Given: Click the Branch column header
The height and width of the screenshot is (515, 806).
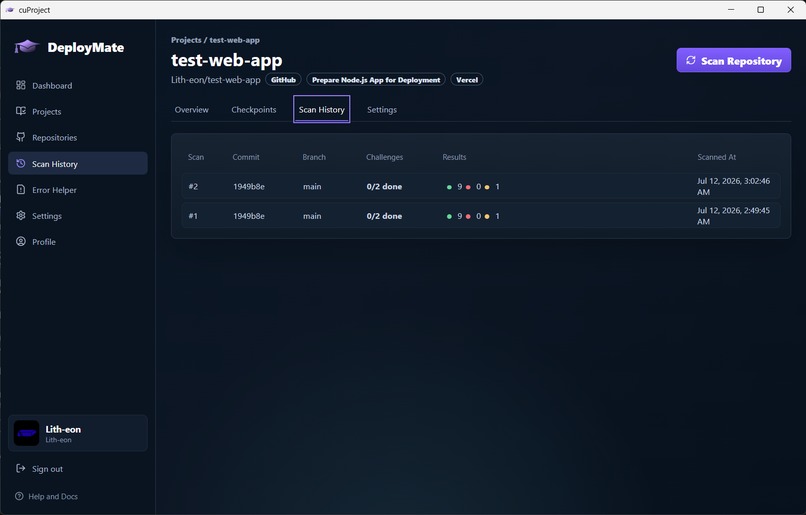Looking at the screenshot, I should coord(314,157).
